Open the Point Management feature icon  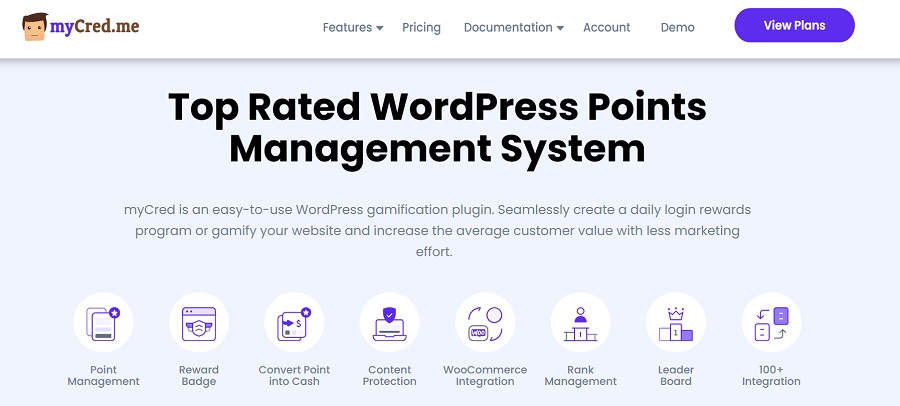pyautogui.click(x=103, y=322)
